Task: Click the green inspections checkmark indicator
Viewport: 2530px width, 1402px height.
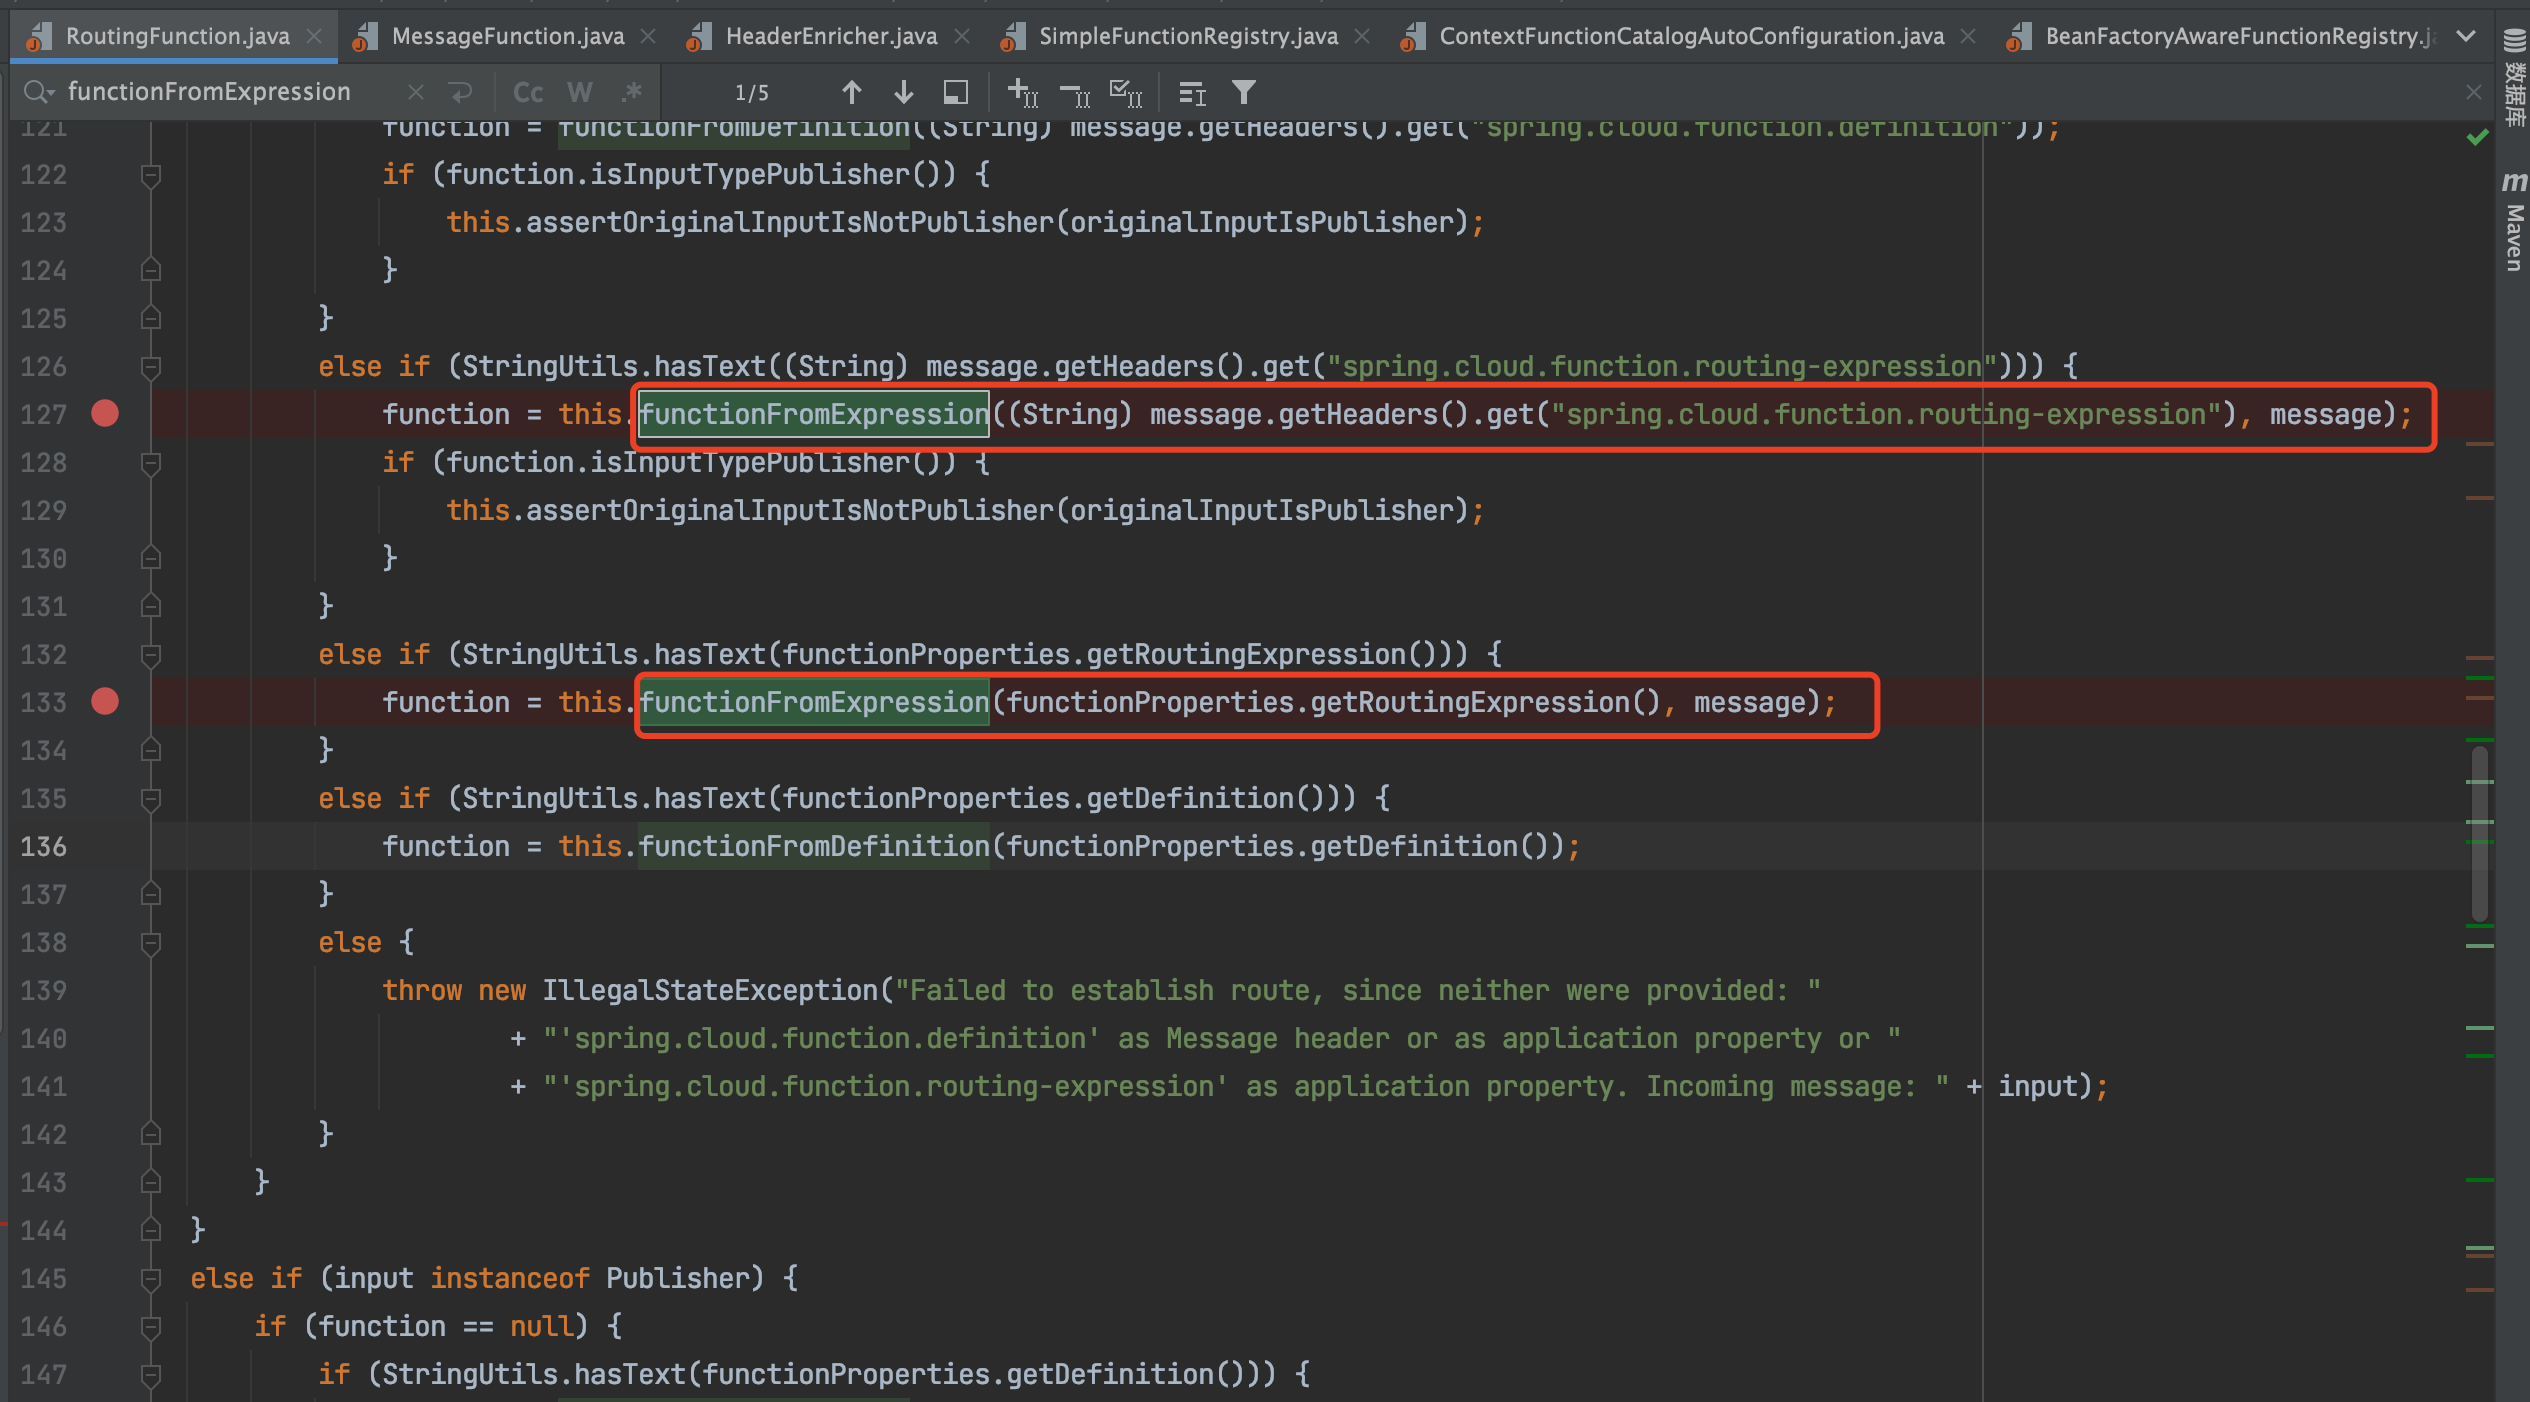Action: (2478, 137)
